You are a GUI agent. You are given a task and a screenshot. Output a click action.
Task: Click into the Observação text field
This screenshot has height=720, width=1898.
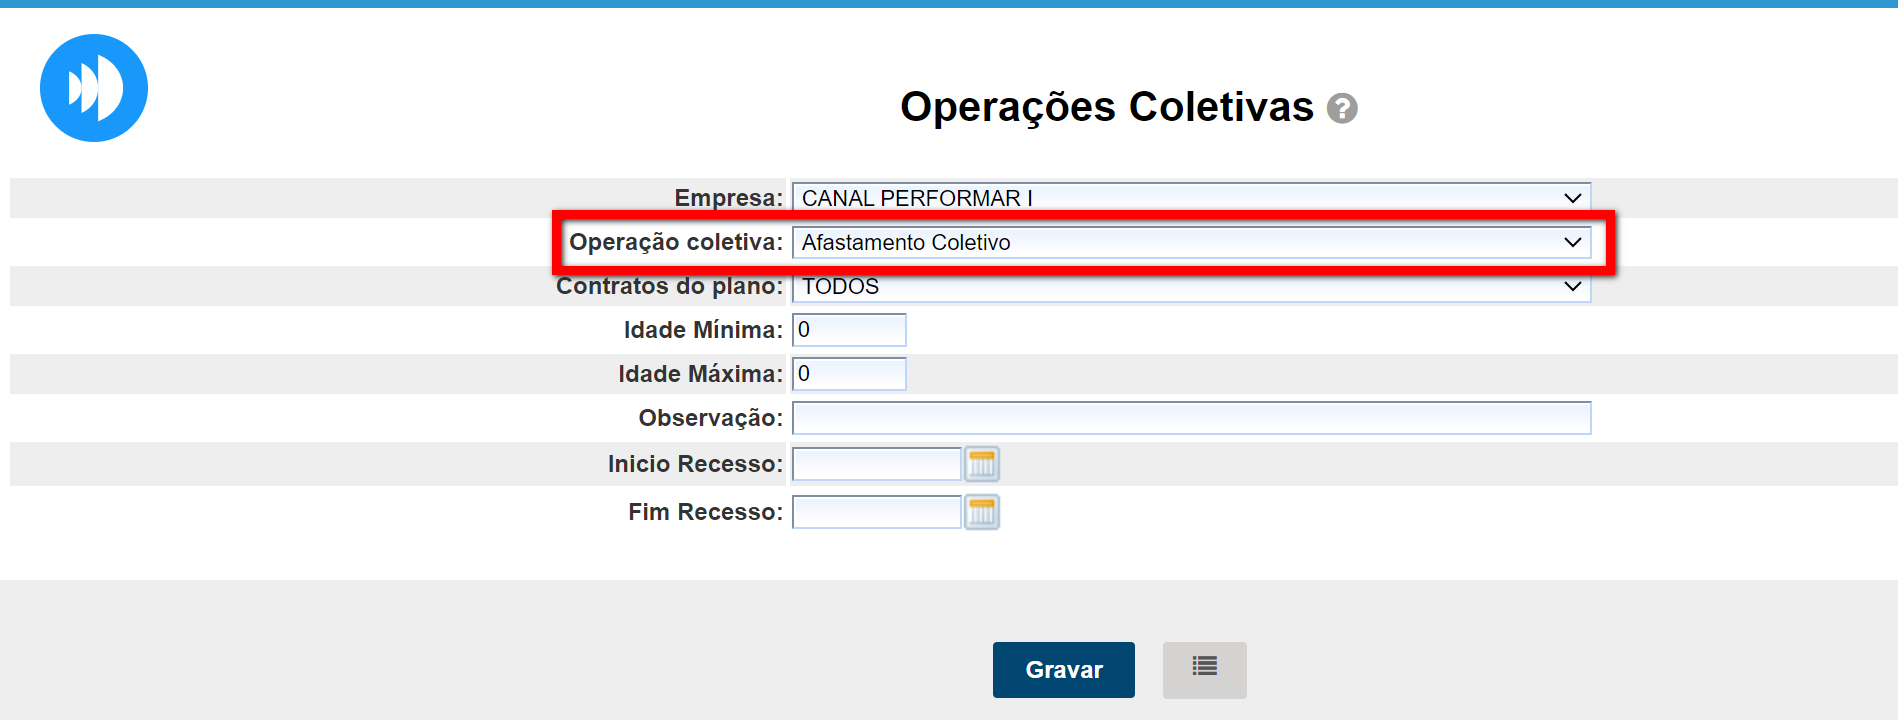coord(1190,418)
